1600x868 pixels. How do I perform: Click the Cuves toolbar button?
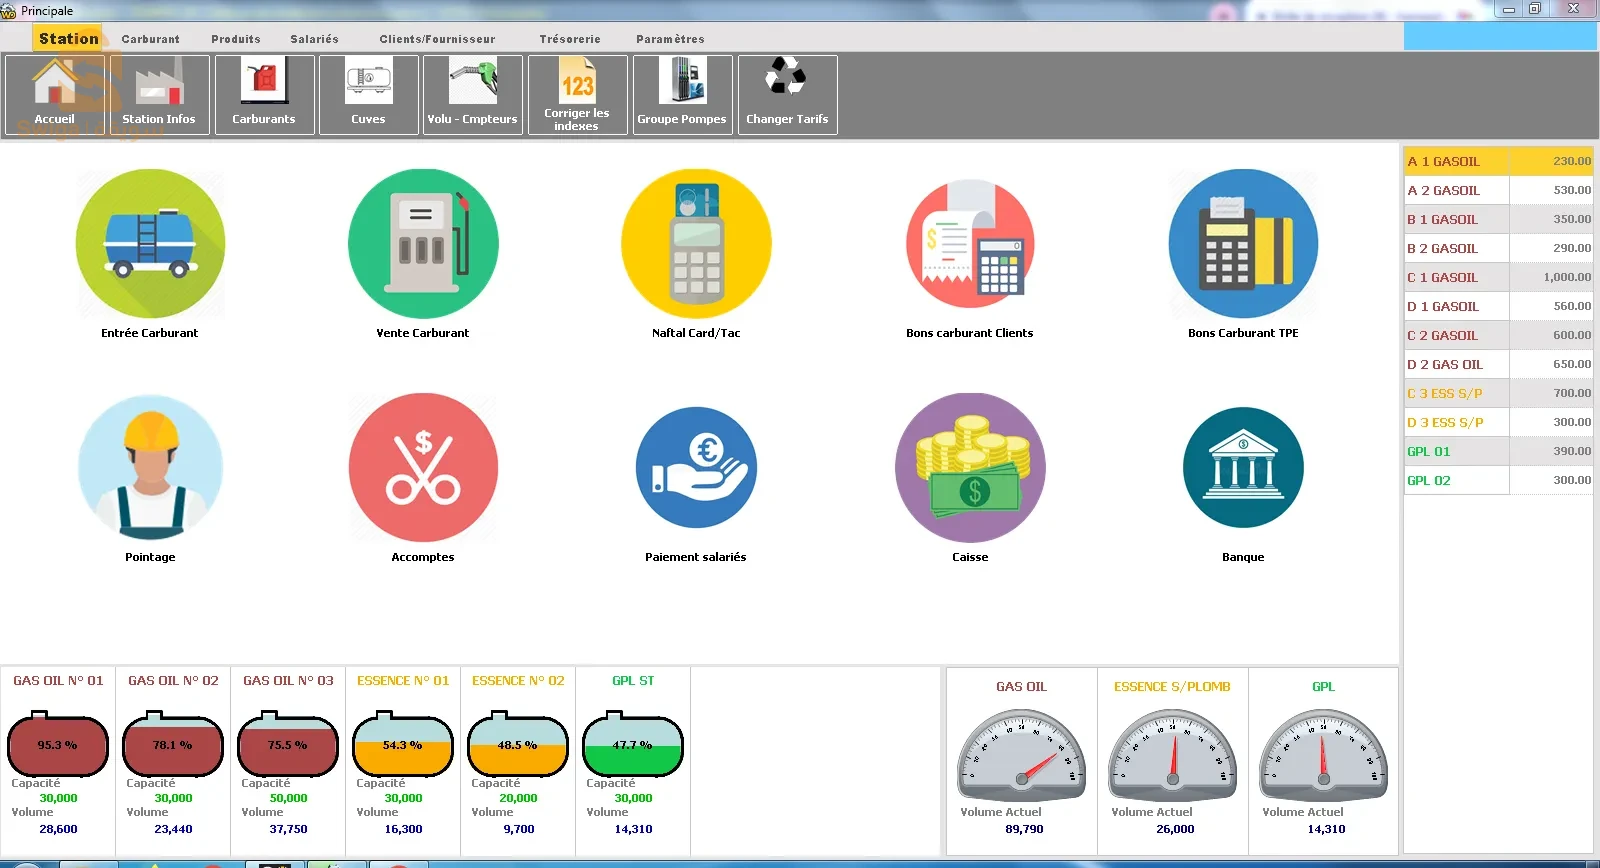368,95
